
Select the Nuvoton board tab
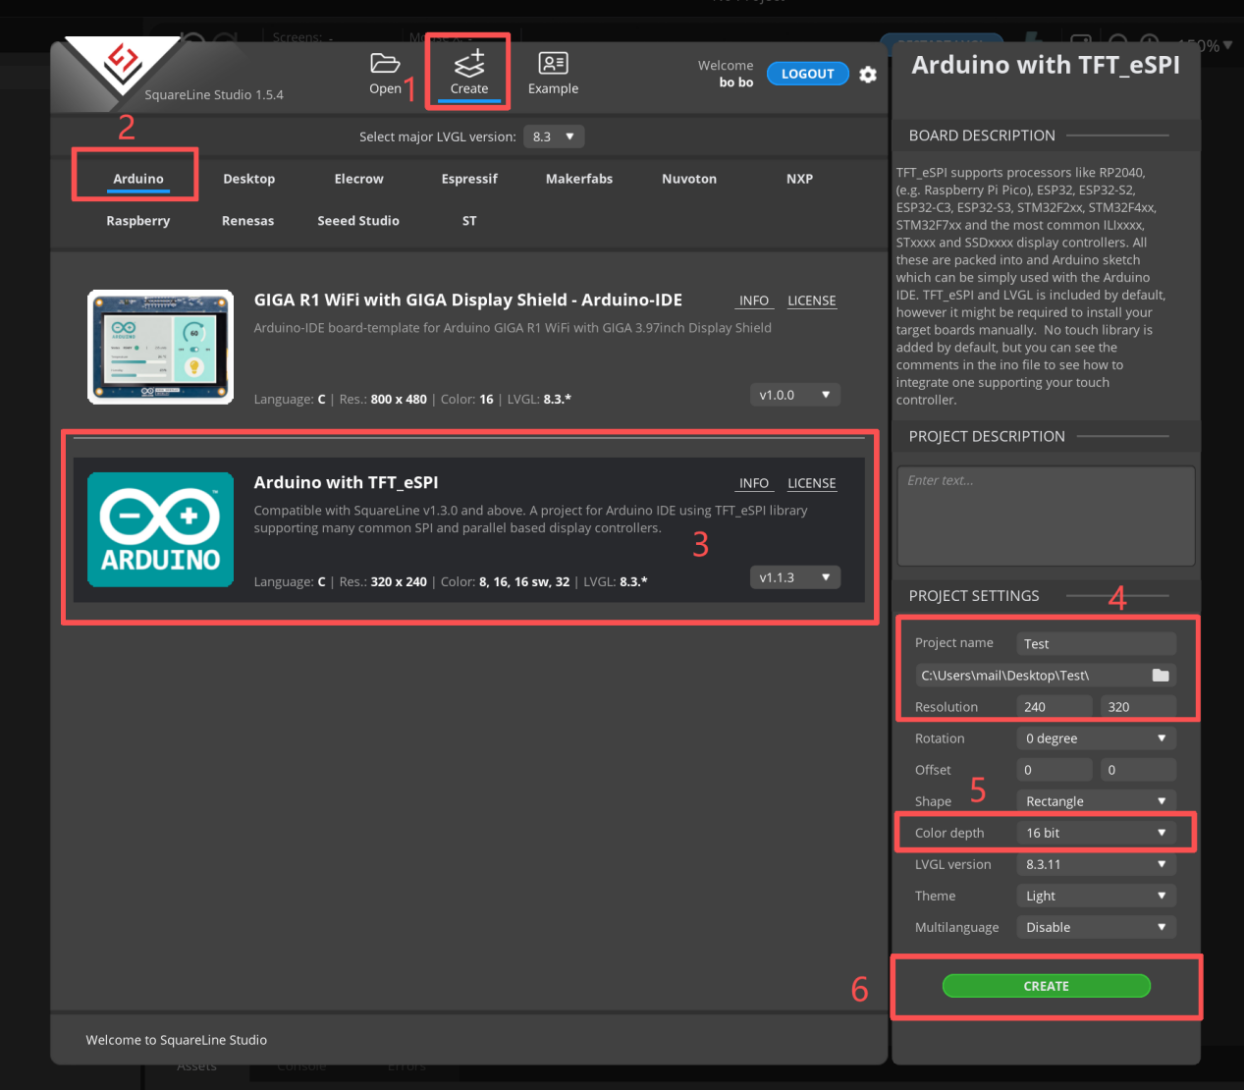[689, 179]
